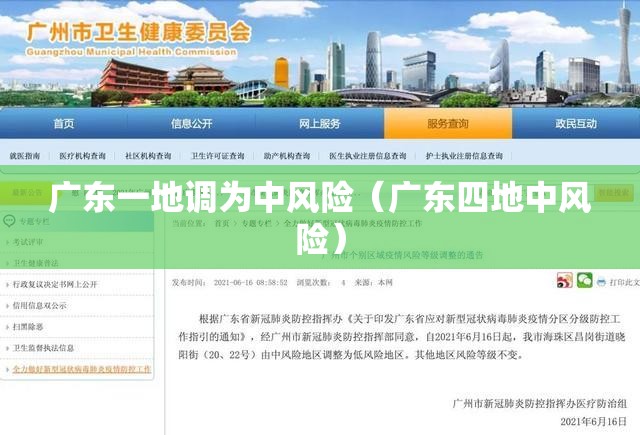Click the 来源：本网 source text
640x435 pixels.
[373, 282]
